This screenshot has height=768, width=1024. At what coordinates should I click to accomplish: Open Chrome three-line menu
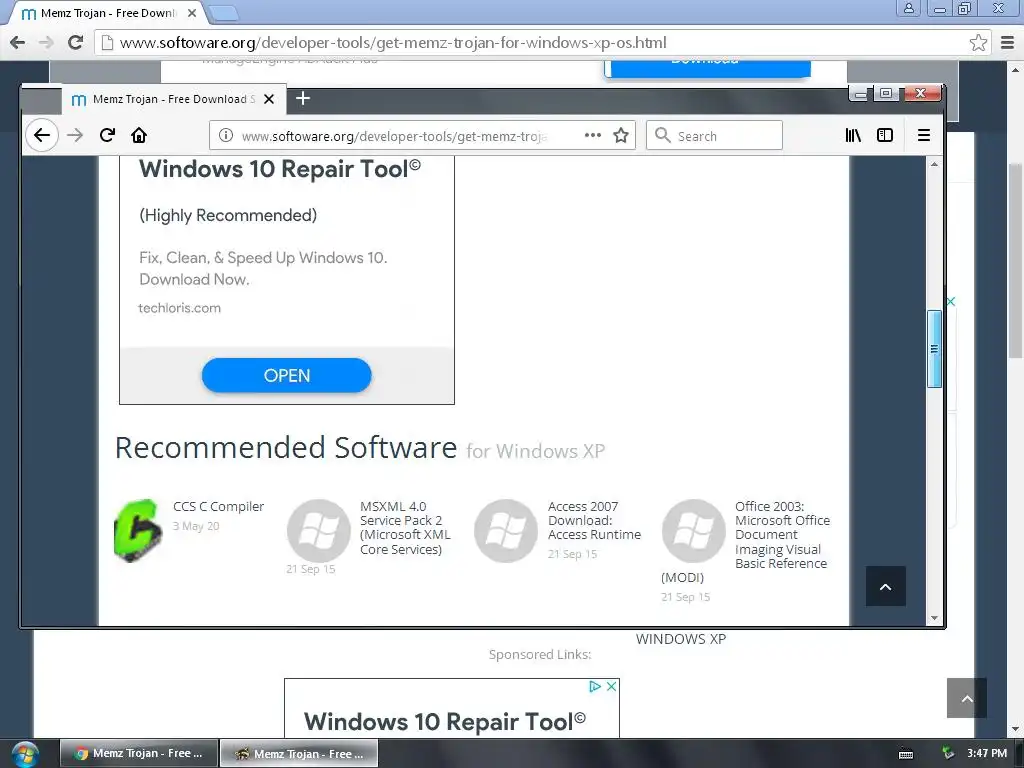point(1008,42)
